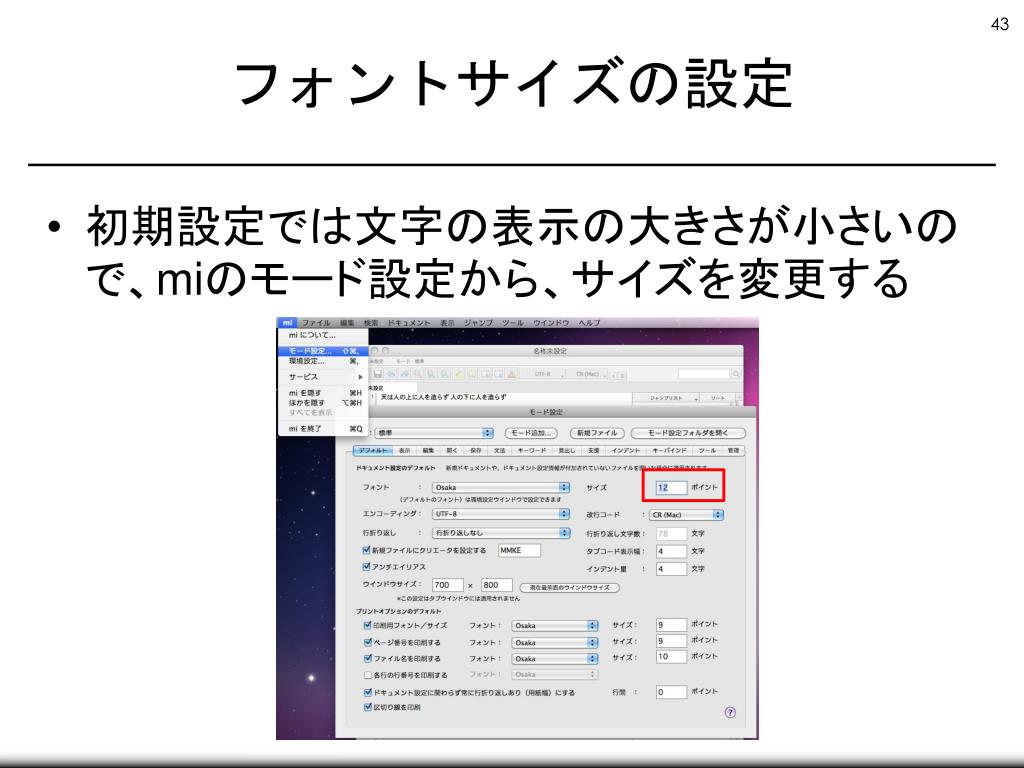Screen dimensions: 1024x768
Task: Choose 'mi を隠す' from the mi menu
Action: [x=323, y=393]
